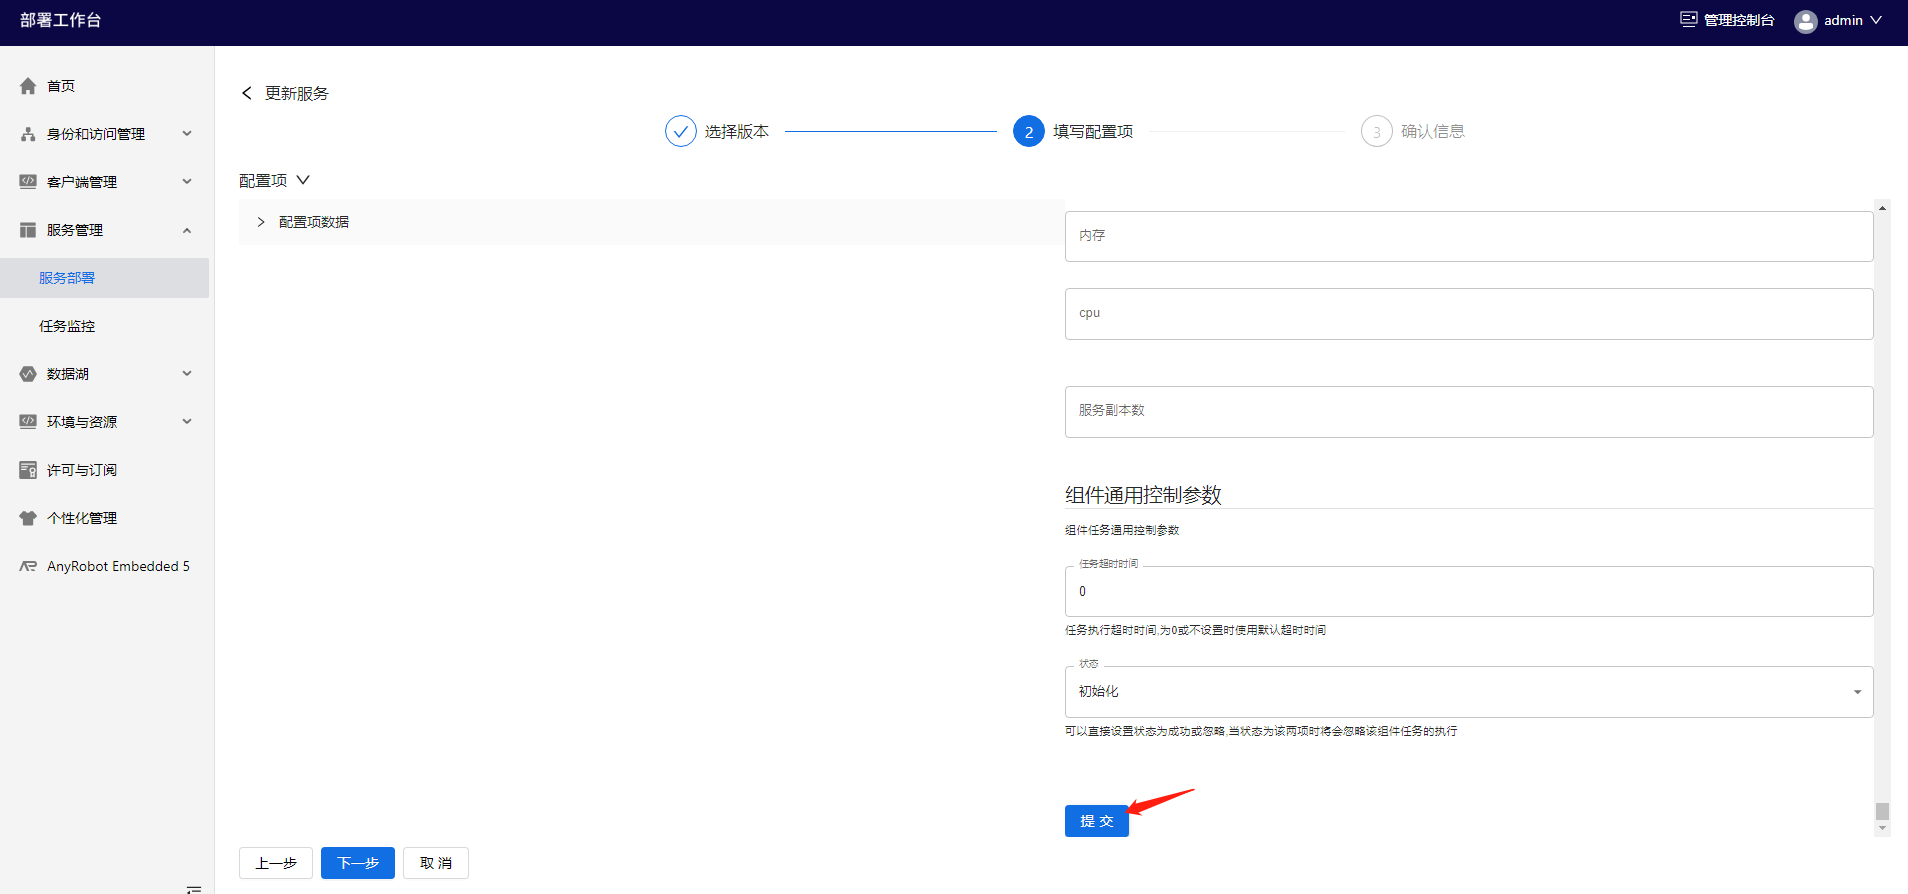The width and height of the screenshot is (1908, 894).
Task: Click the scrollbar down arrow
Action: tap(1882, 828)
